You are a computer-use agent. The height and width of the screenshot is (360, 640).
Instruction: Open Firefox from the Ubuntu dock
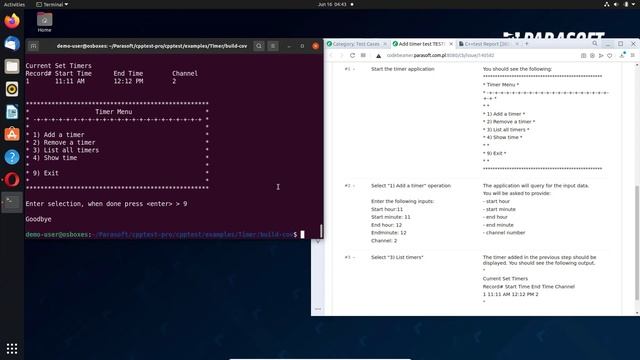(x=12, y=21)
